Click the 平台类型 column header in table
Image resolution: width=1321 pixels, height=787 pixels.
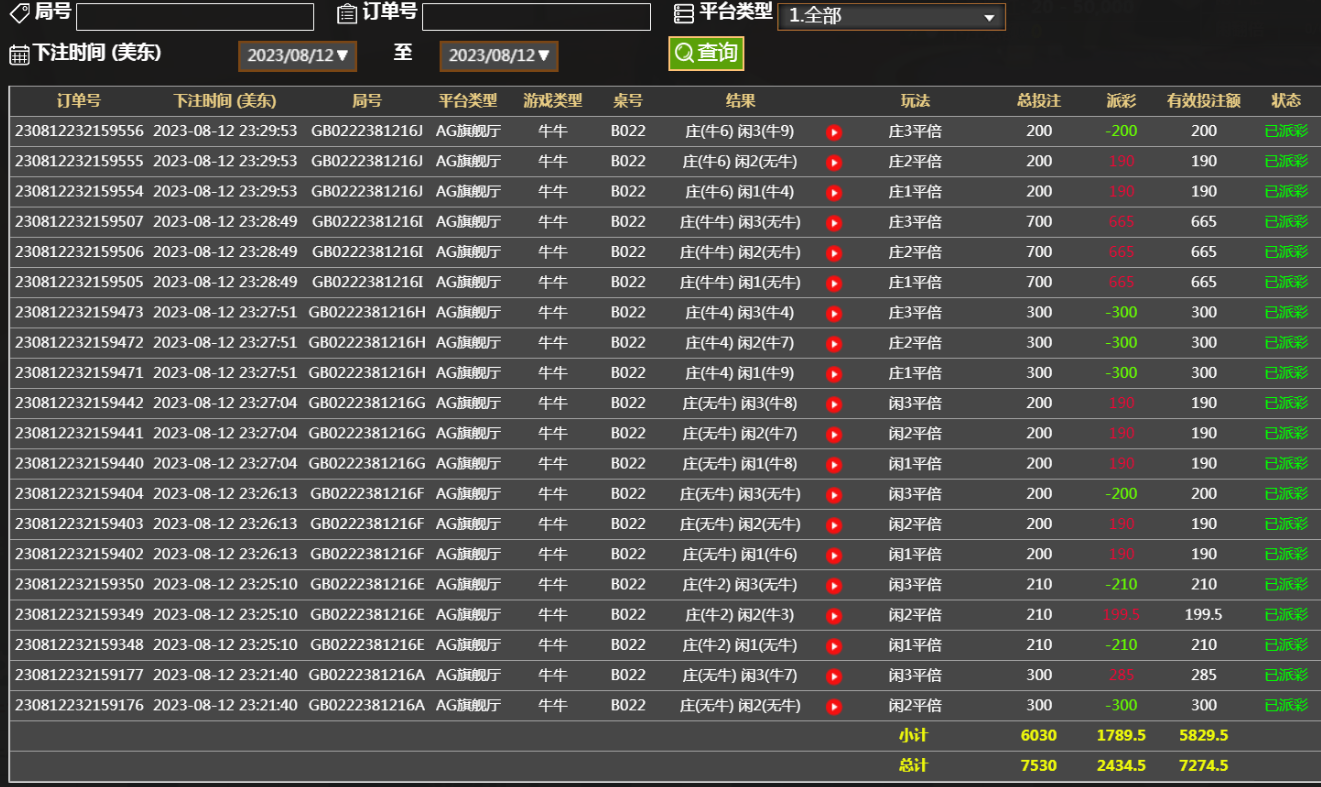468,101
